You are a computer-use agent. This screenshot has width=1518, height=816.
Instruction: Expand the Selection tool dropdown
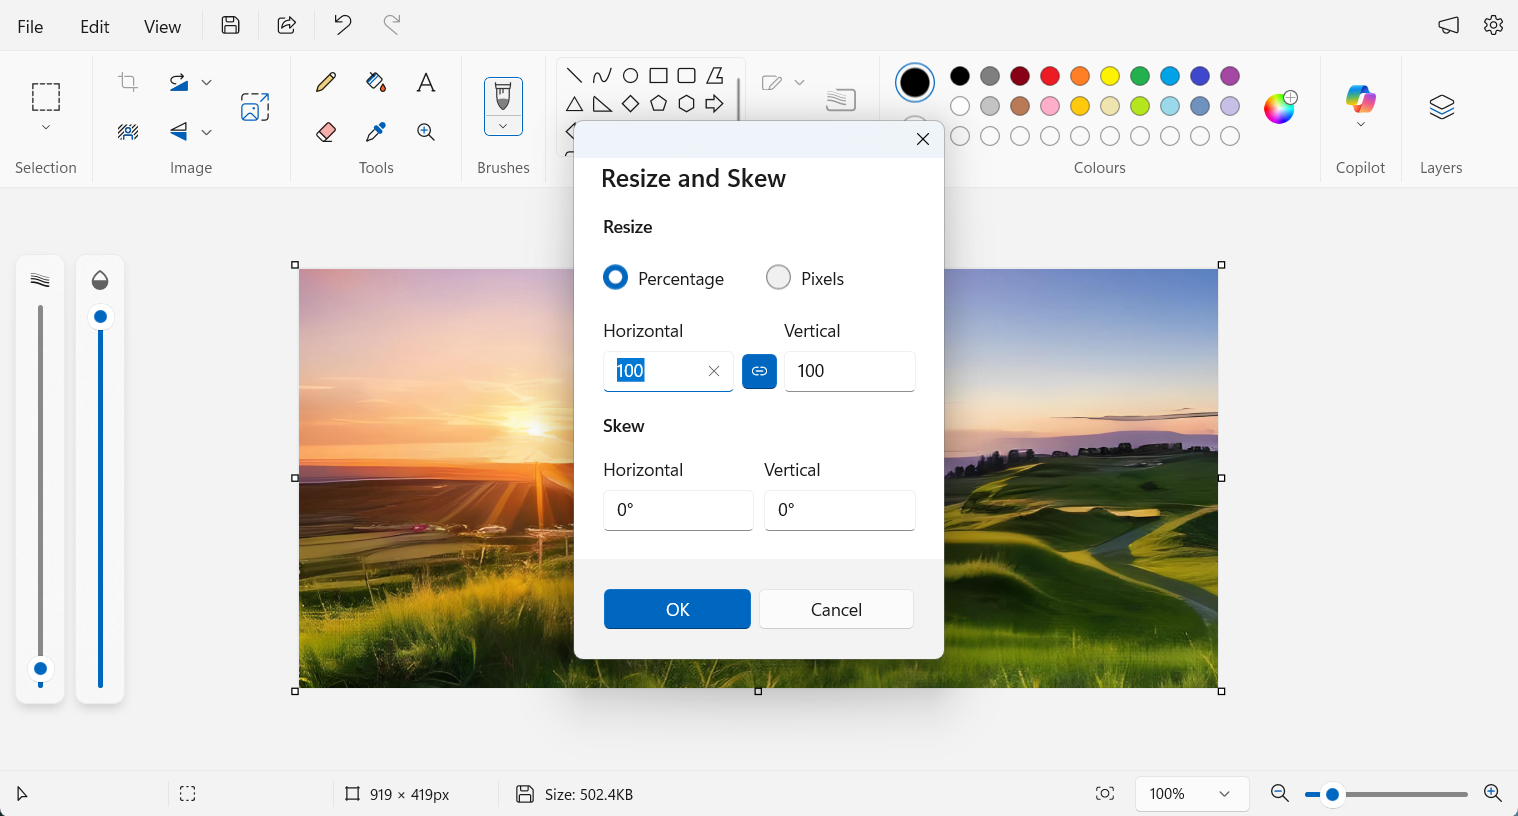point(46,128)
